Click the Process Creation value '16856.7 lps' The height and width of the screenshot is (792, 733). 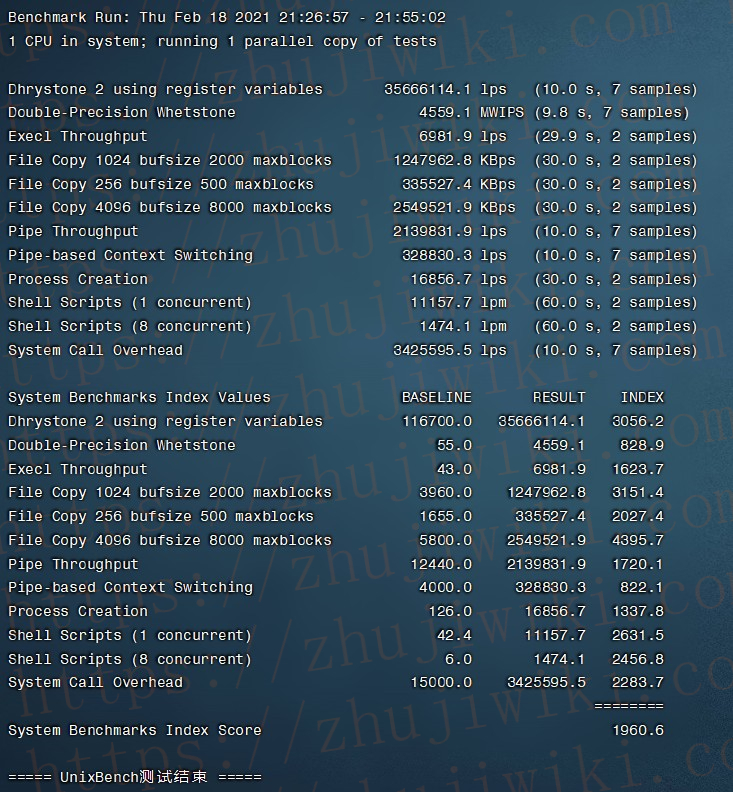point(458,279)
